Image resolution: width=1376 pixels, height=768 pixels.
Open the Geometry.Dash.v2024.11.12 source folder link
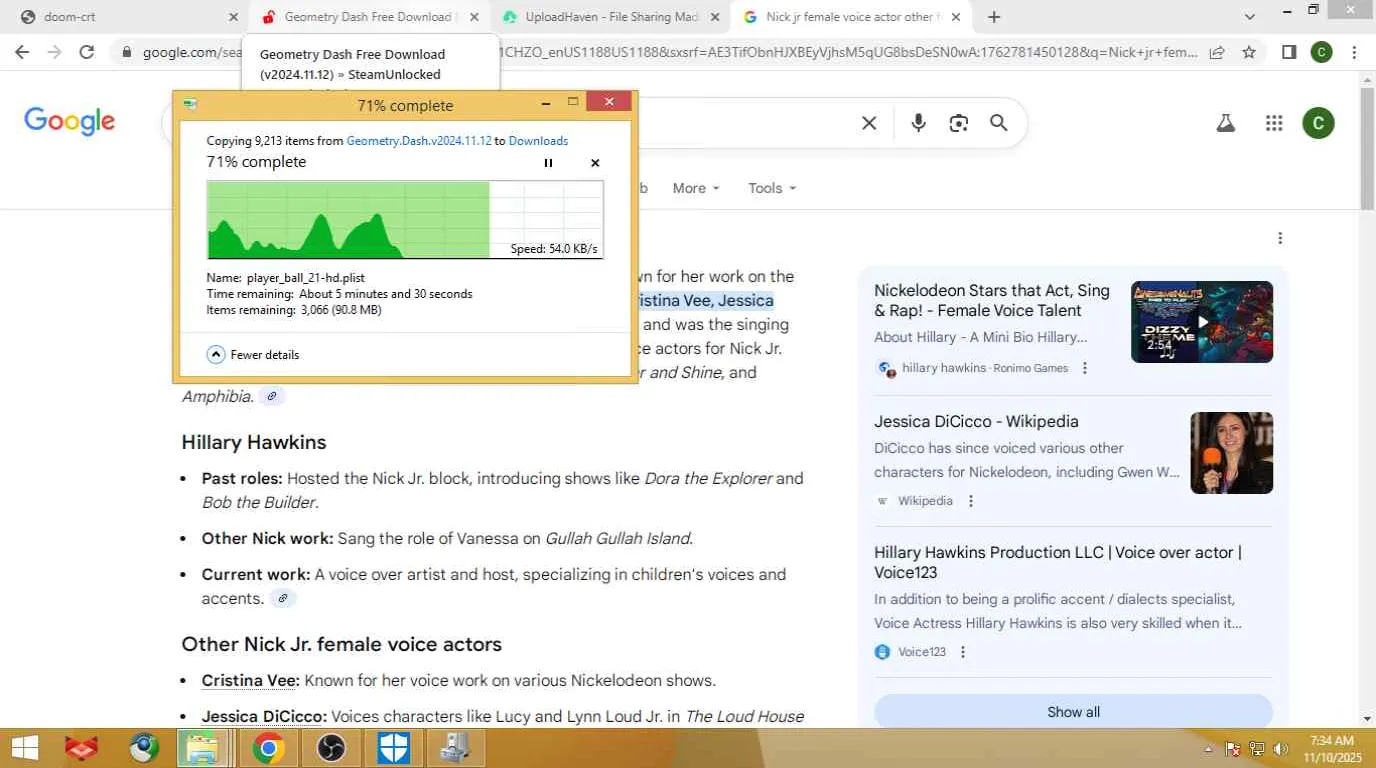point(419,141)
